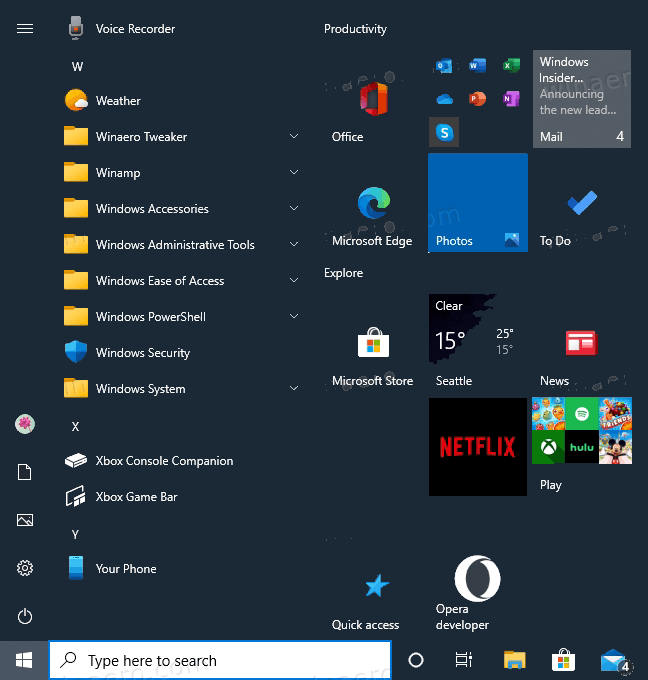Open Spotify in Play folder
648x680 pixels.
[x=582, y=414]
